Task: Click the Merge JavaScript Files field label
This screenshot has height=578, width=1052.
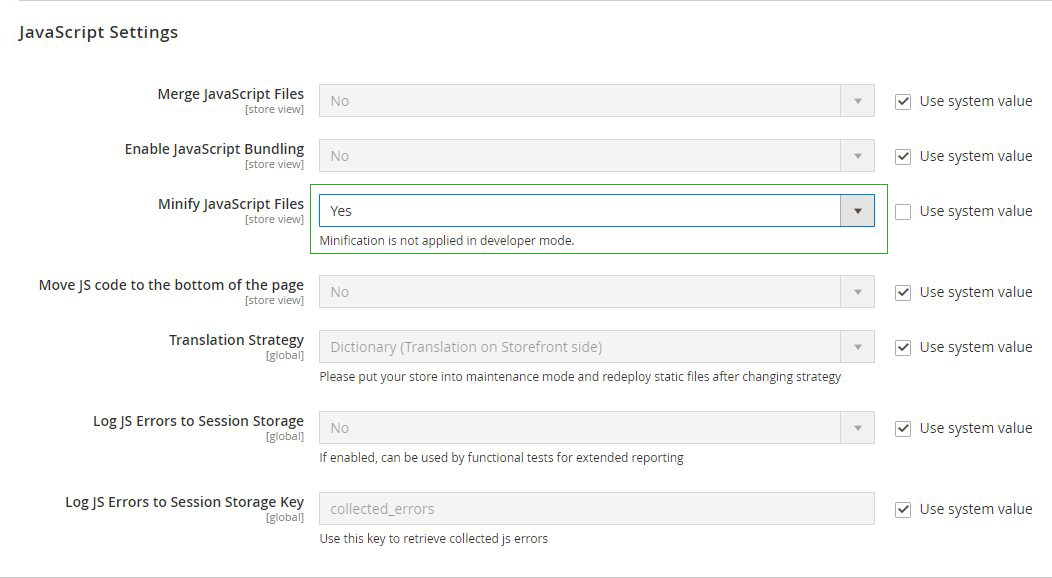Action: point(230,94)
